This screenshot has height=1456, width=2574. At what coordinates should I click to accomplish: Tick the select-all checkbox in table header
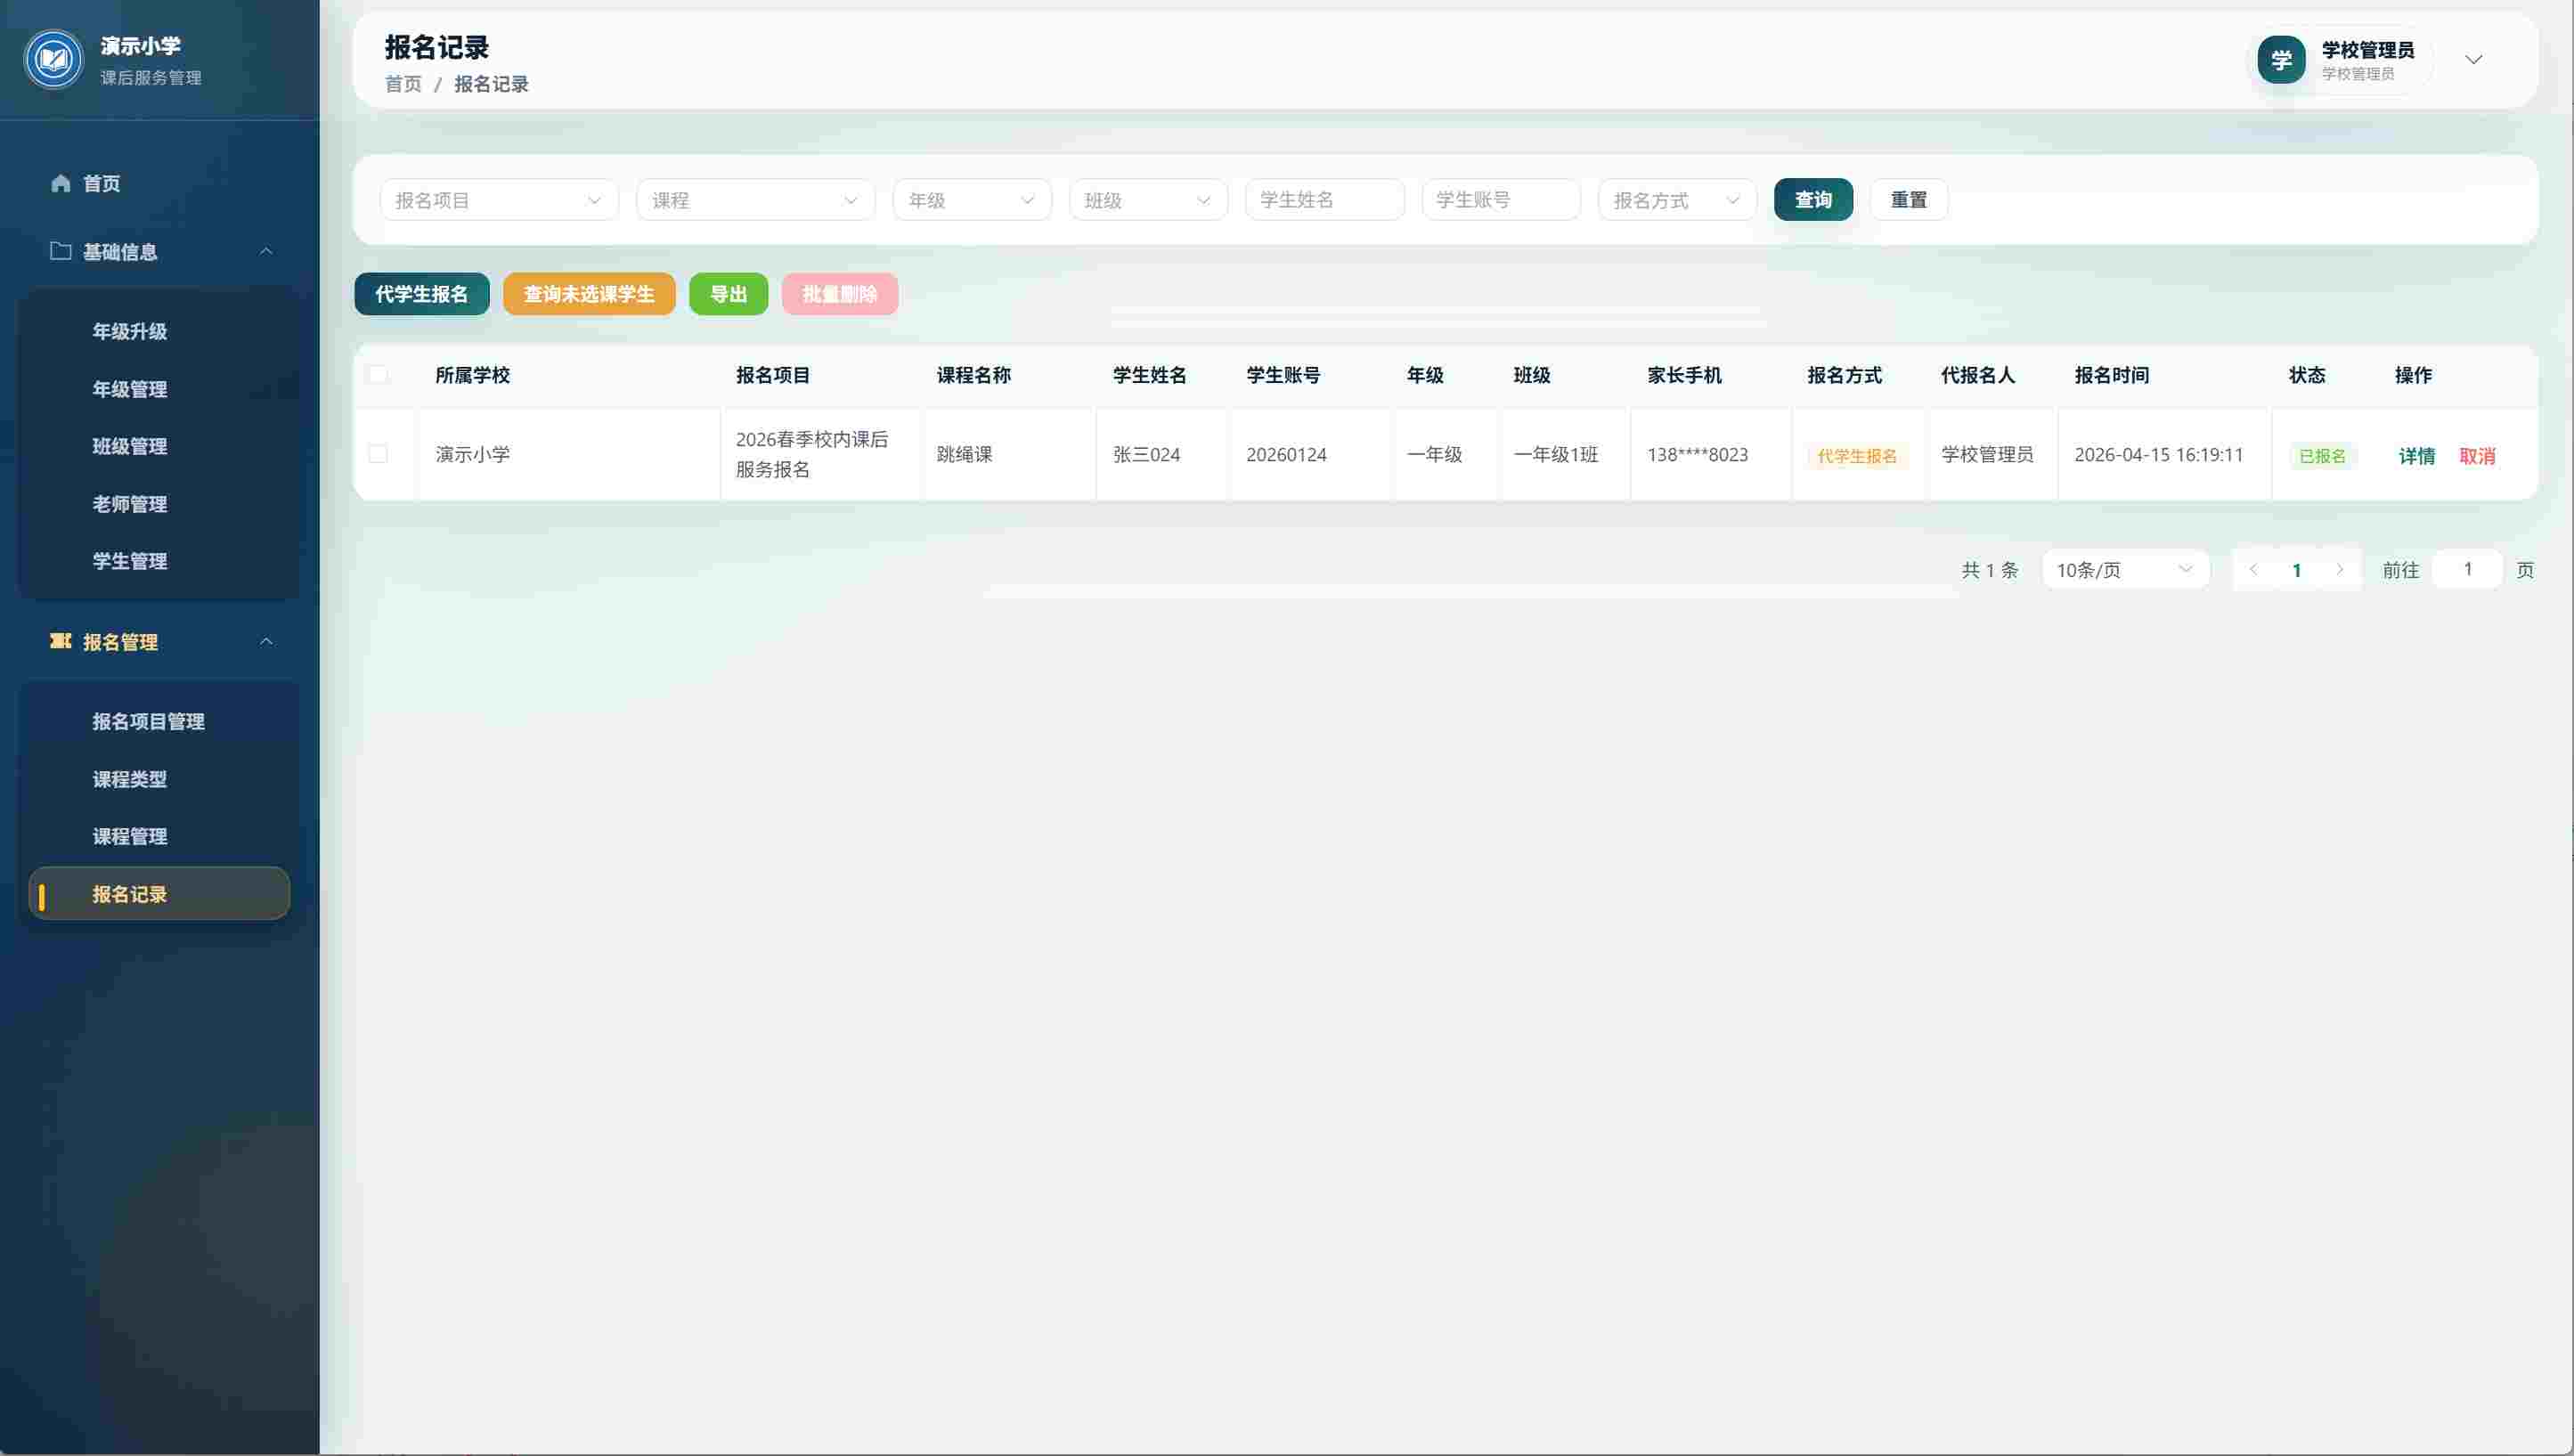[x=378, y=375]
